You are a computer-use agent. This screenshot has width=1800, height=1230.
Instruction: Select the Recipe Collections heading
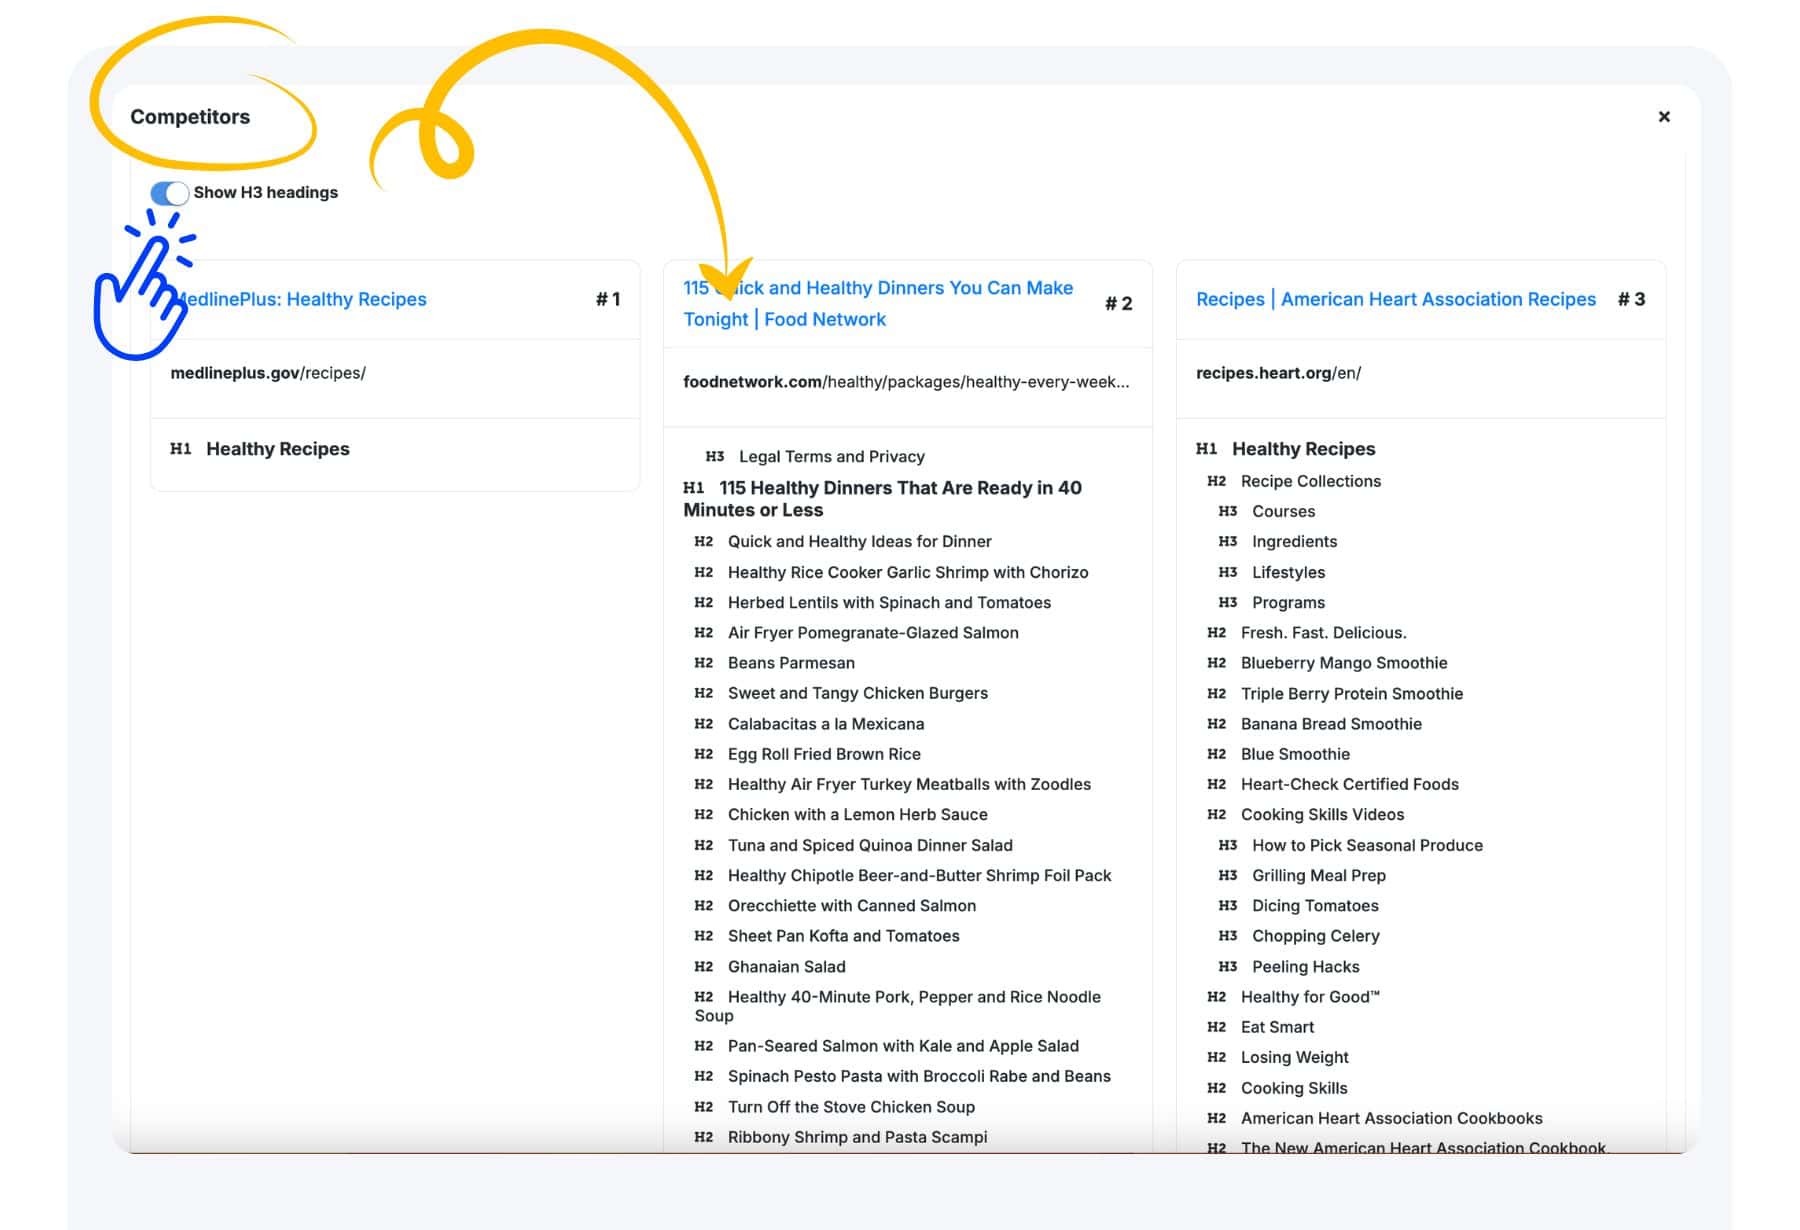click(x=1310, y=481)
